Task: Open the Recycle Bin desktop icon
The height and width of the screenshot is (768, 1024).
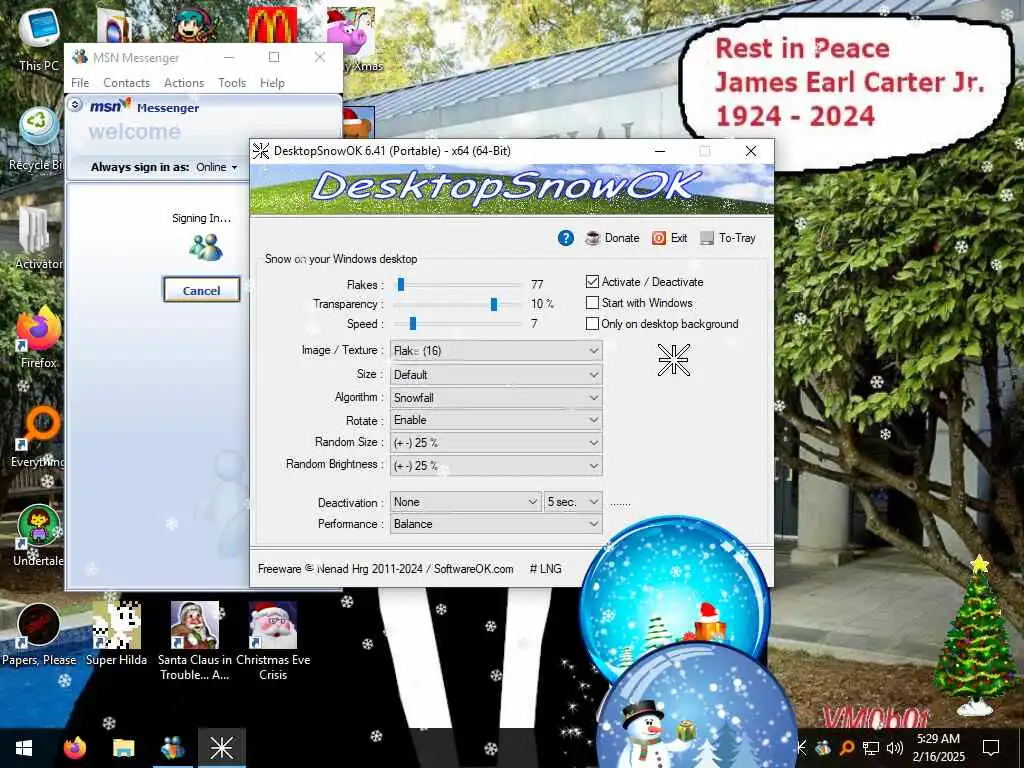Action: click(x=35, y=139)
